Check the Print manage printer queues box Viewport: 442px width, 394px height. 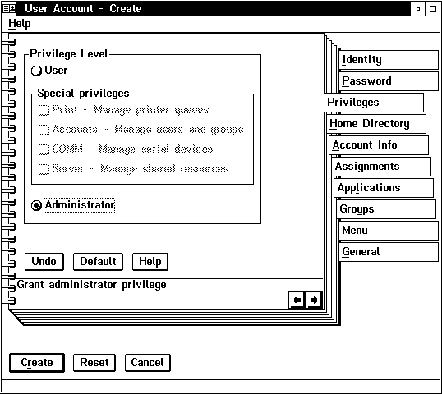(43, 110)
